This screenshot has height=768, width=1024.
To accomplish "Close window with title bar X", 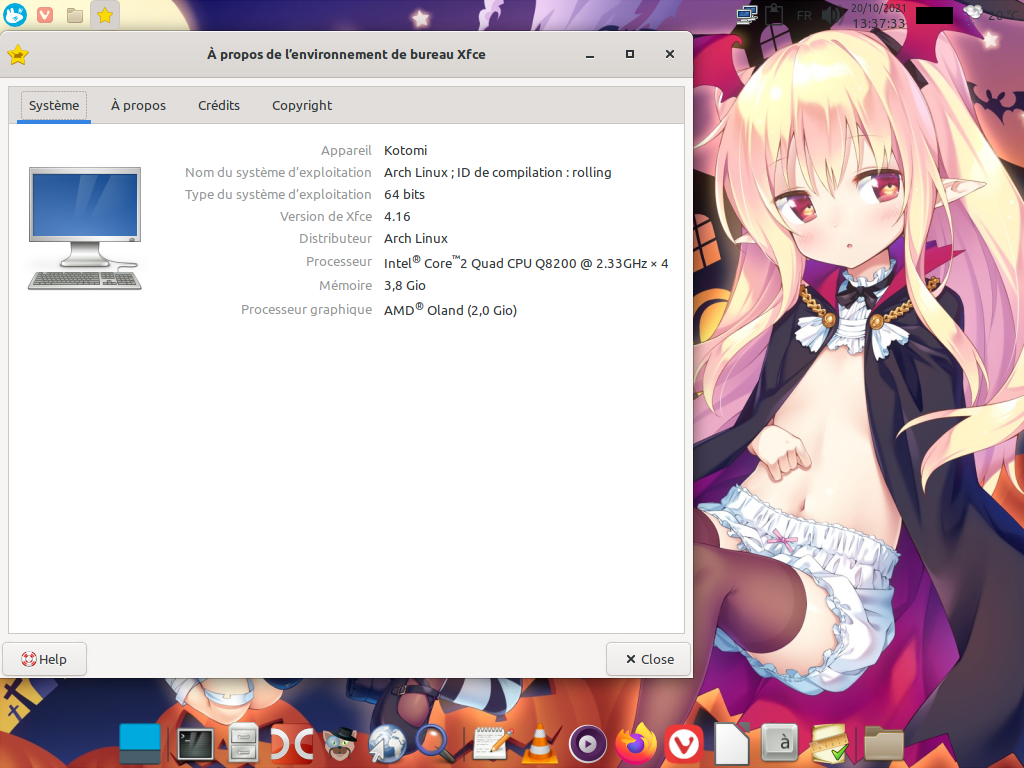I will click(669, 54).
